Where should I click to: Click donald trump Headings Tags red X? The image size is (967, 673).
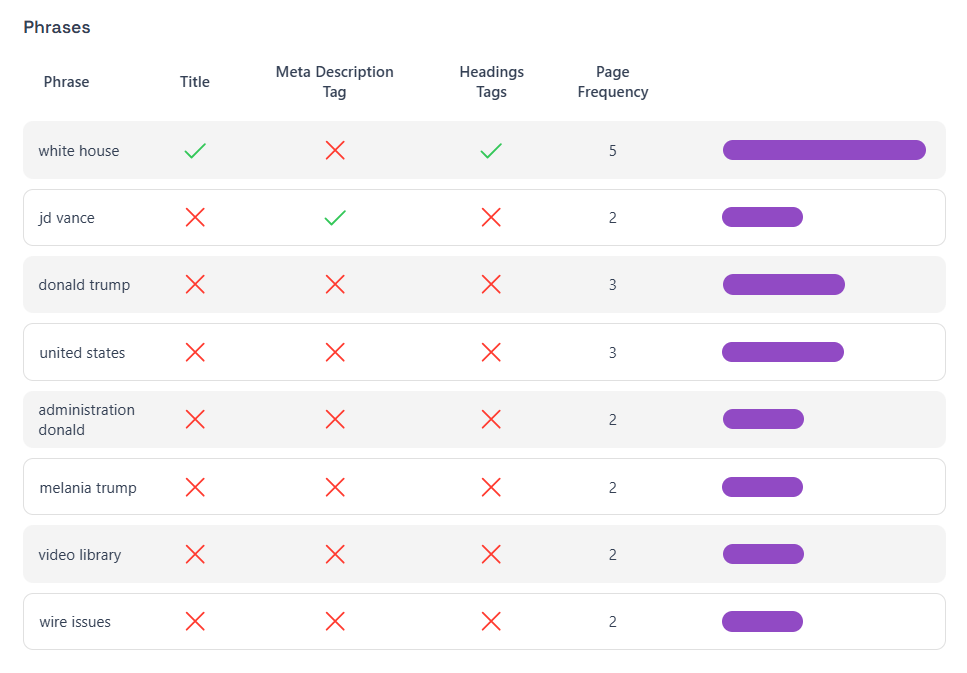(491, 285)
